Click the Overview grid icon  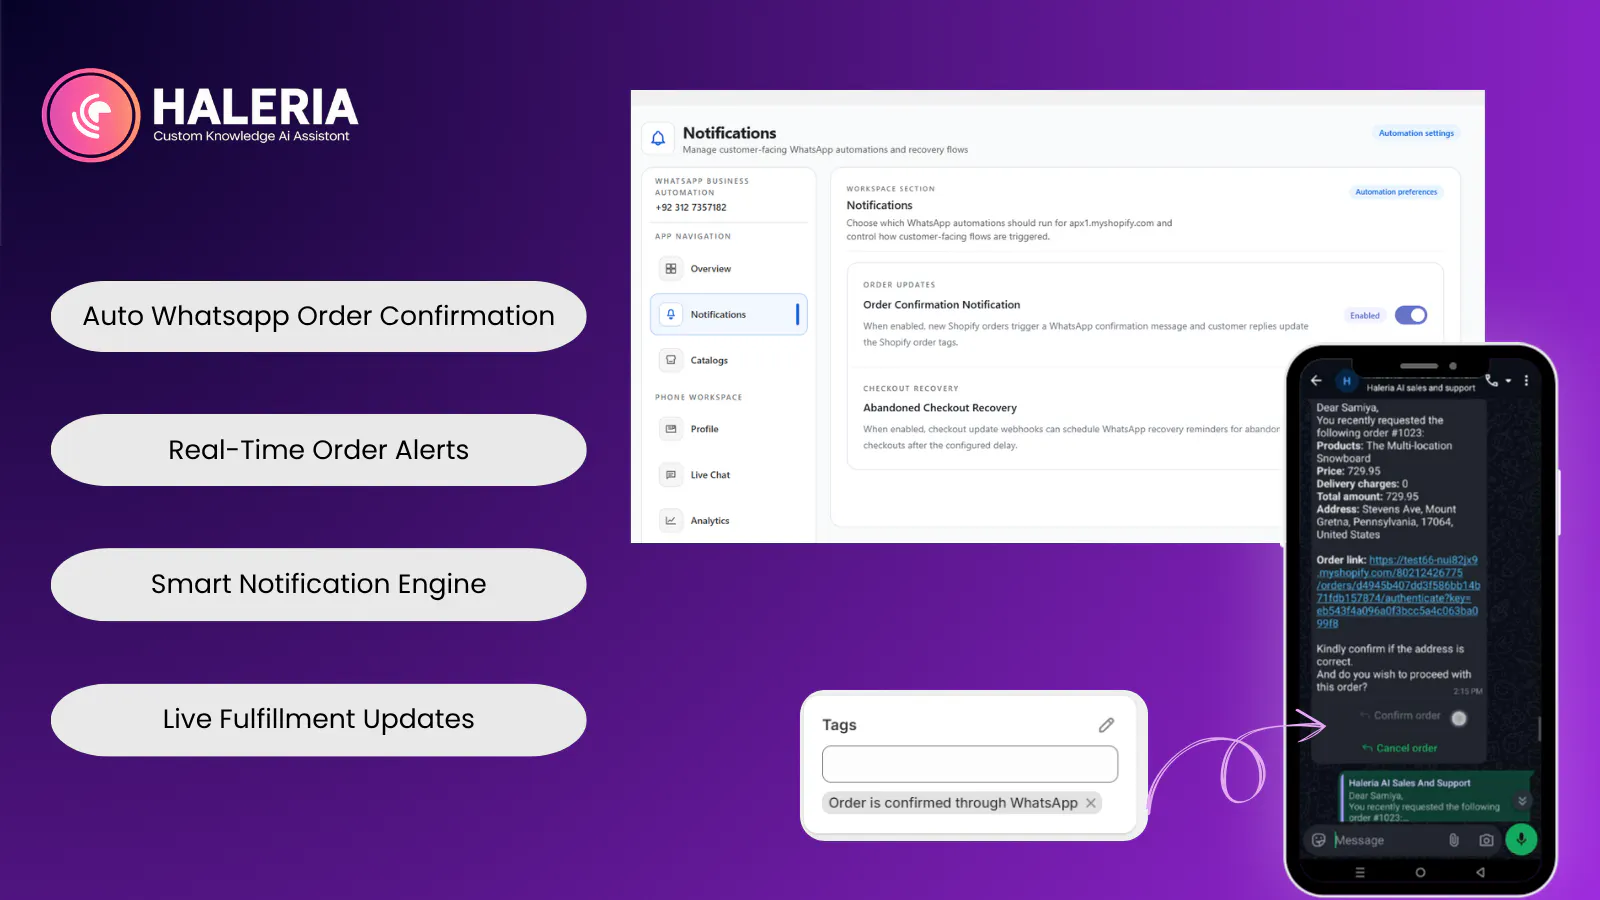click(x=671, y=269)
